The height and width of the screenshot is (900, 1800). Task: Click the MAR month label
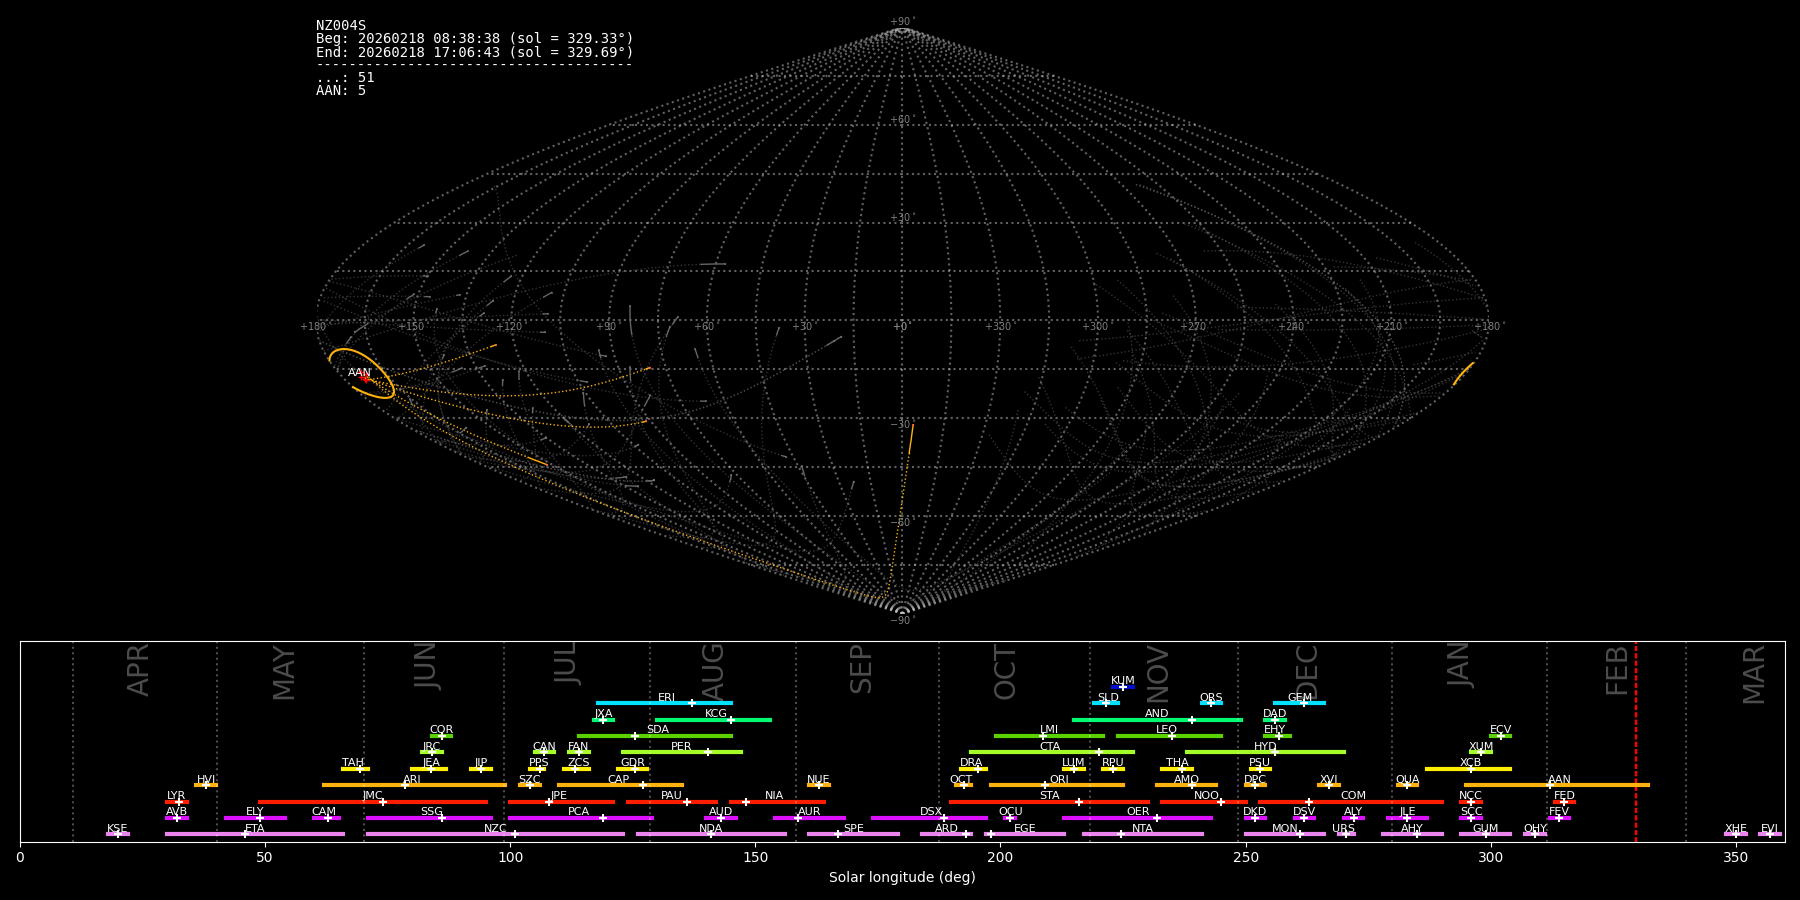(x=1754, y=674)
